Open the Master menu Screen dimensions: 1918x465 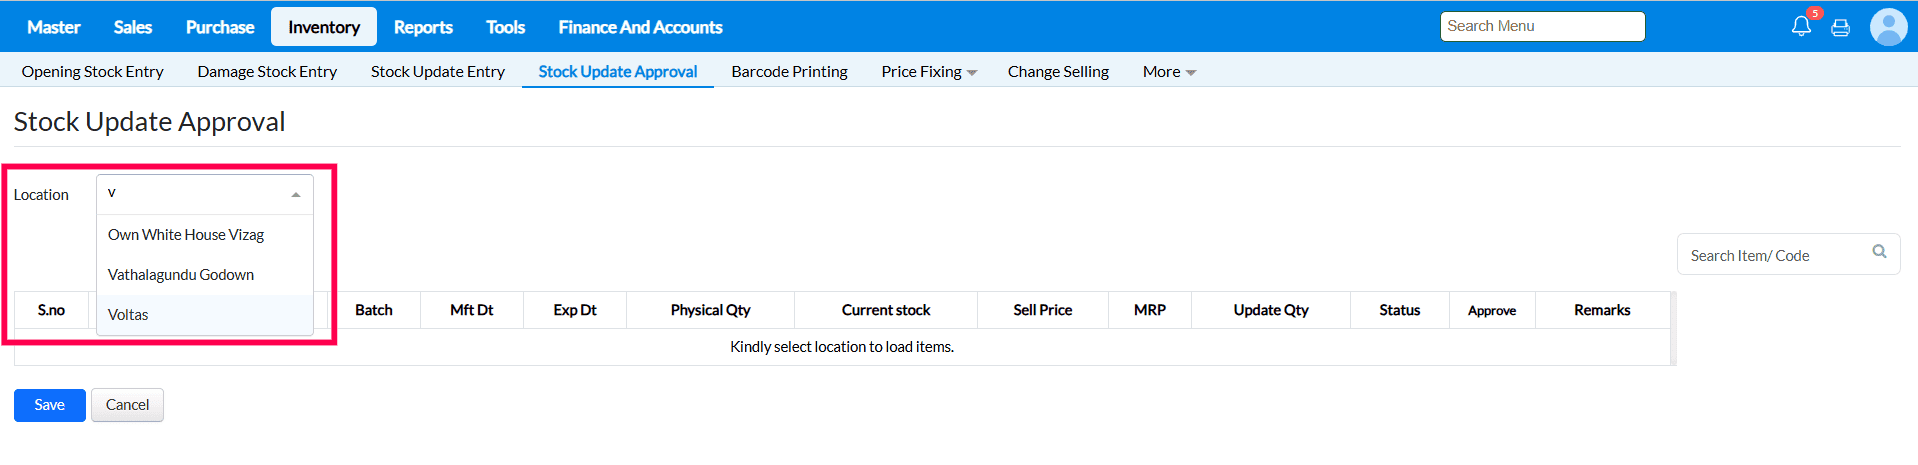54,27
